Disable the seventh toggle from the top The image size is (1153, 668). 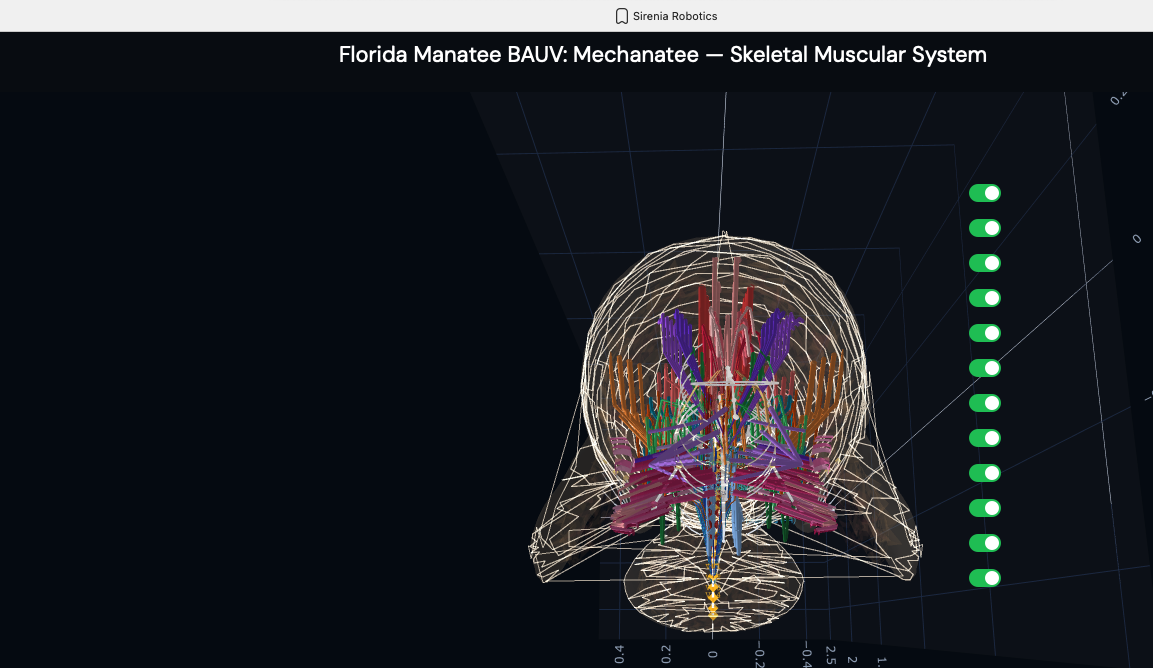[x=985, y=403]
